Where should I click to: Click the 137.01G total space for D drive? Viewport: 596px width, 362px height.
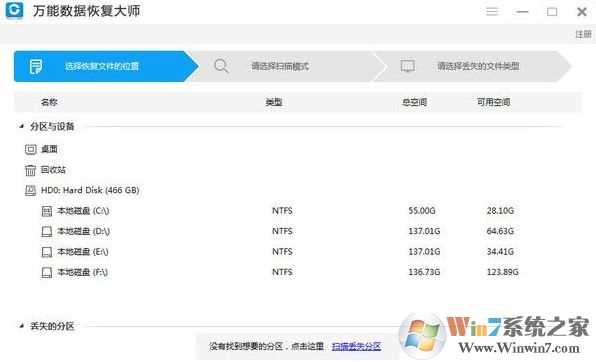coord(424,231)
